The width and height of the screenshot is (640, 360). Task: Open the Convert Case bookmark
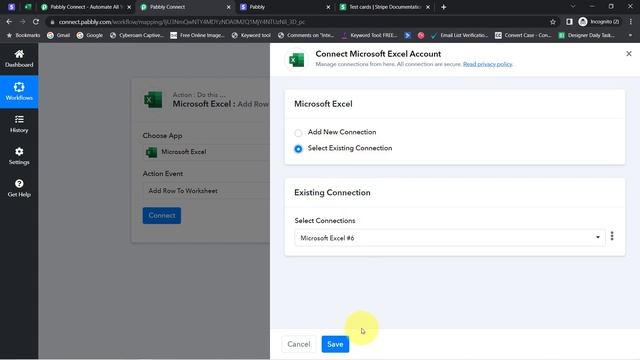tap(523, 36)
